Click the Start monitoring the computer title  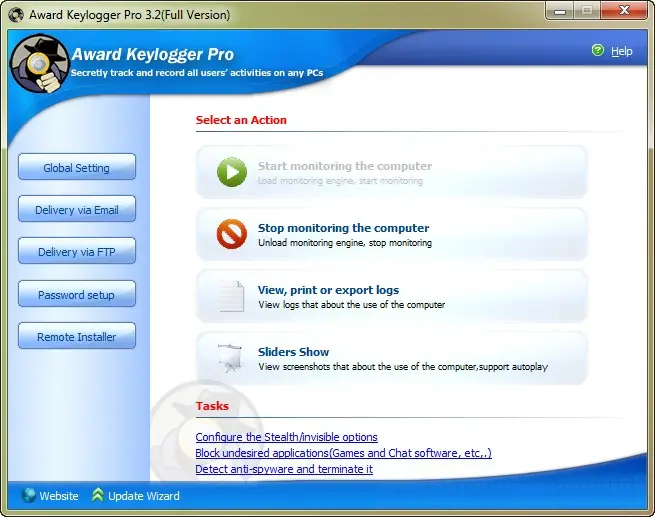345,166
